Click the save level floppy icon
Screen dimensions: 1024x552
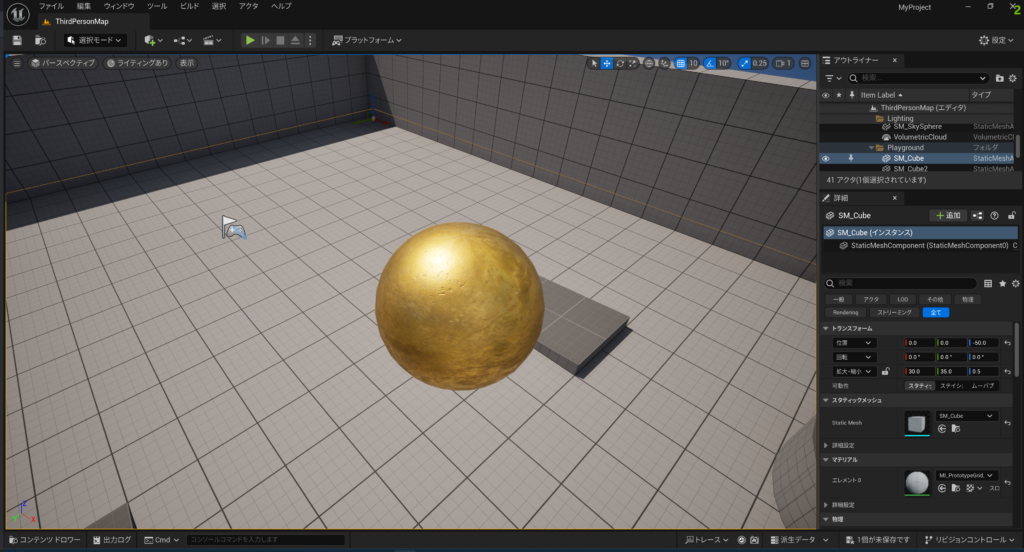[17, 40]
